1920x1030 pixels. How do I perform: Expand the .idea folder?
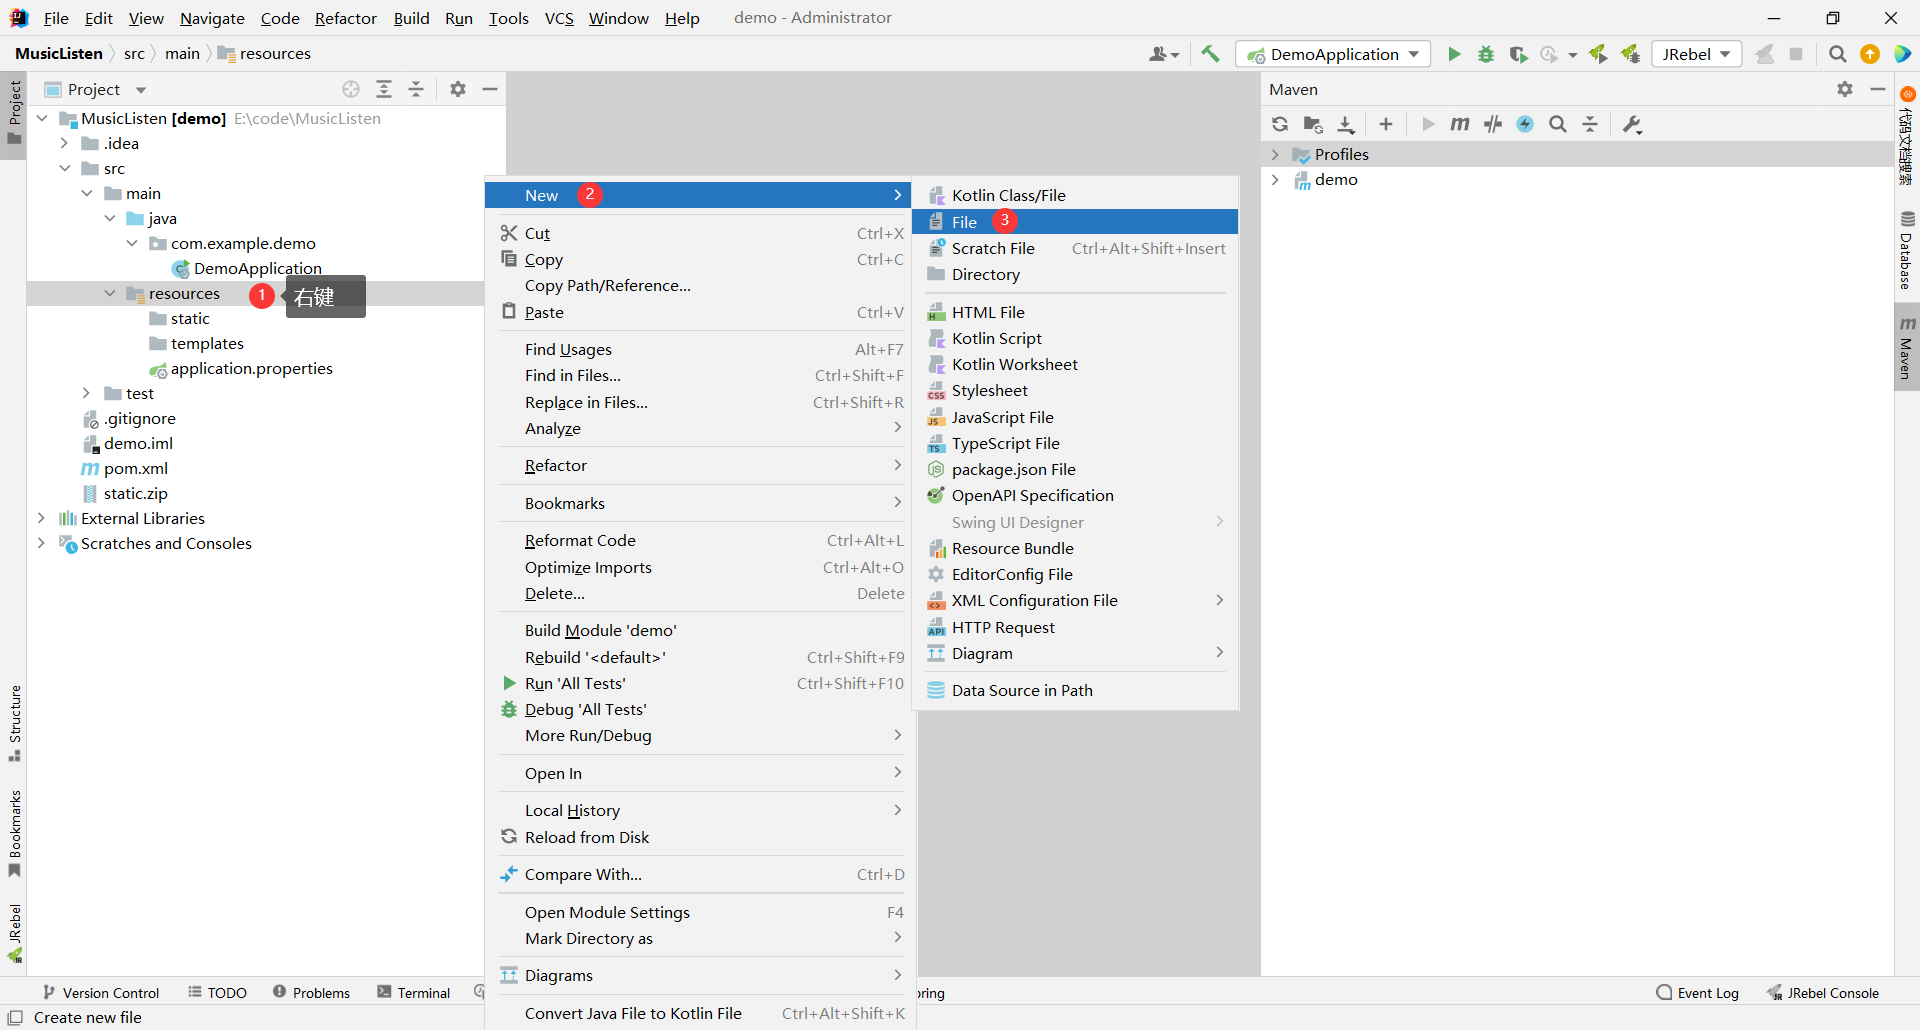click(64, 143)
